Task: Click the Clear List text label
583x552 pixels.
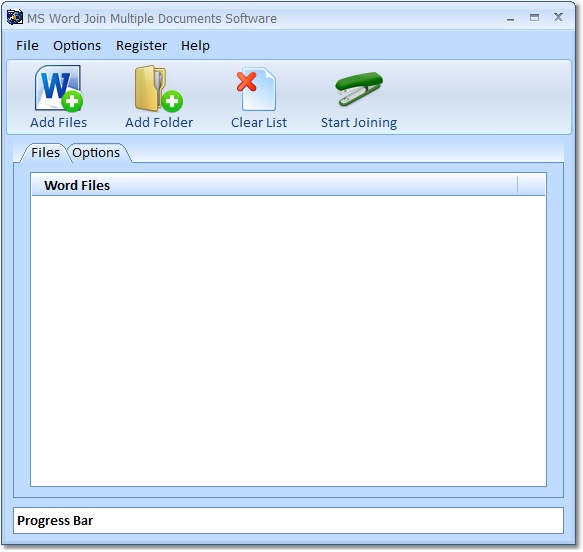Action: [259, 123]
